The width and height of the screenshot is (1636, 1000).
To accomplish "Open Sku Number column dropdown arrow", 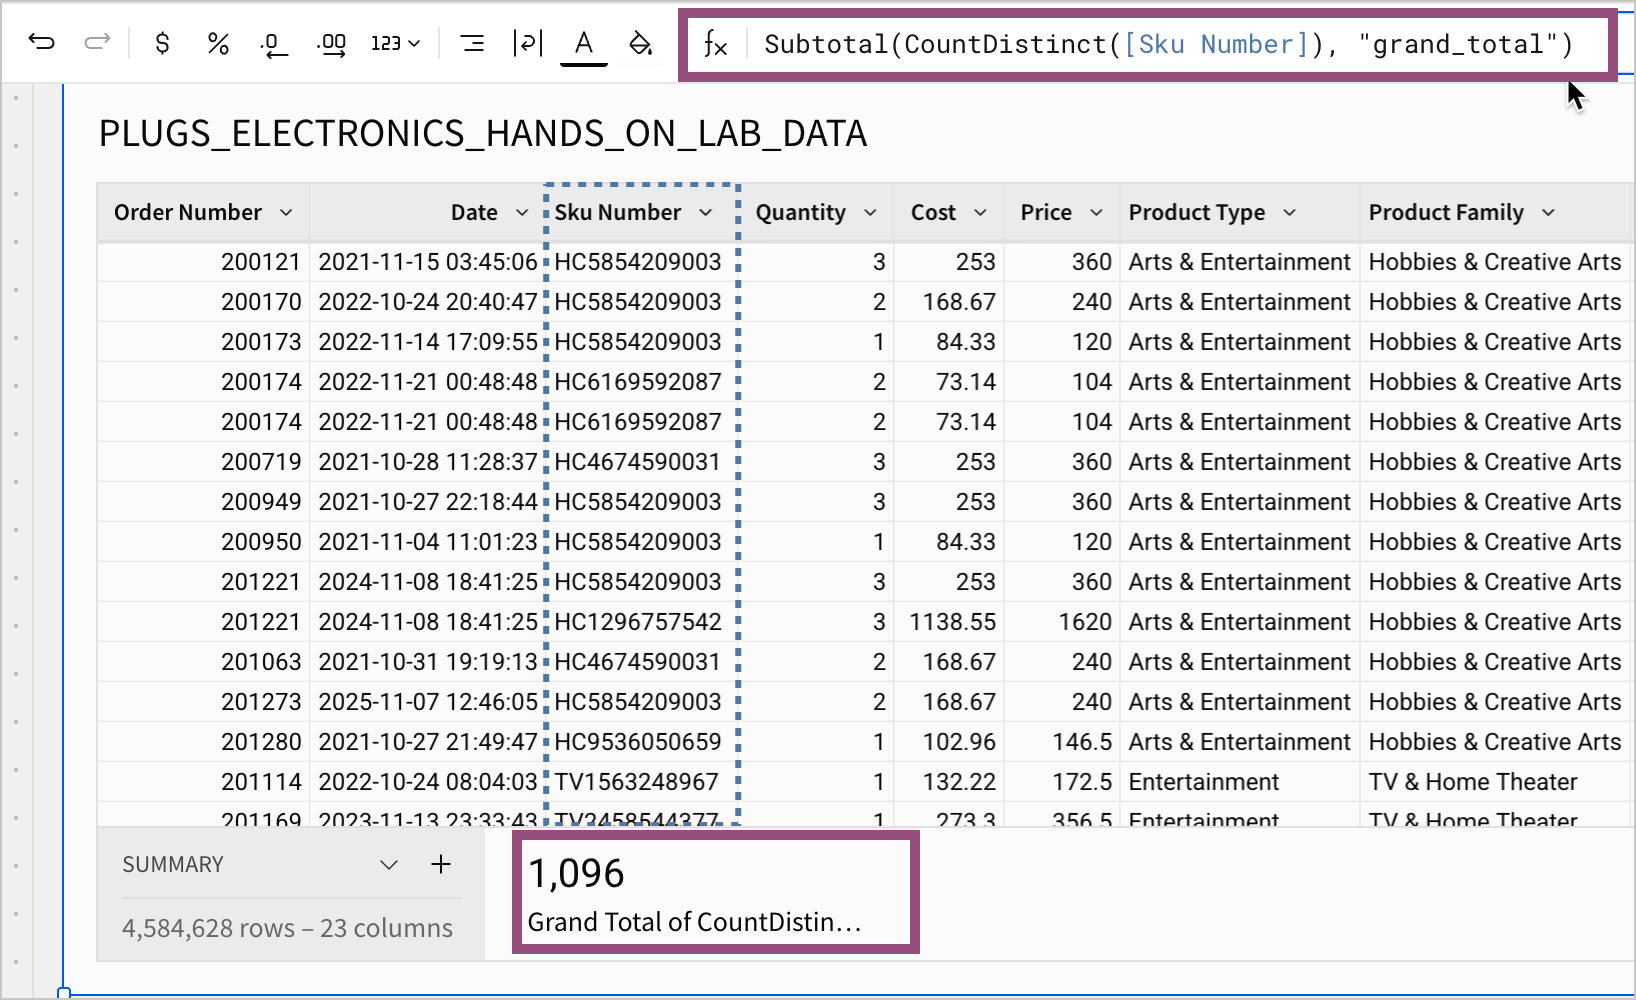I will tap(706, 212).
